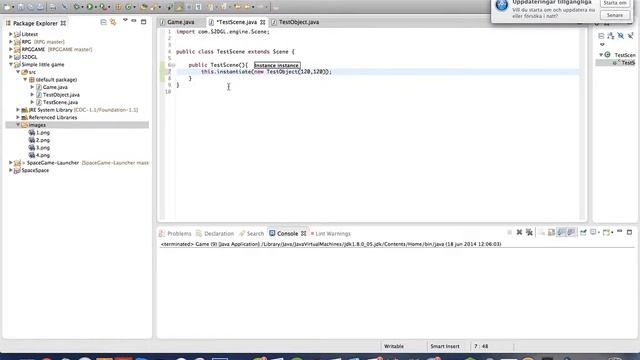Collapse All in Package Explorer

tap(103, 22)
